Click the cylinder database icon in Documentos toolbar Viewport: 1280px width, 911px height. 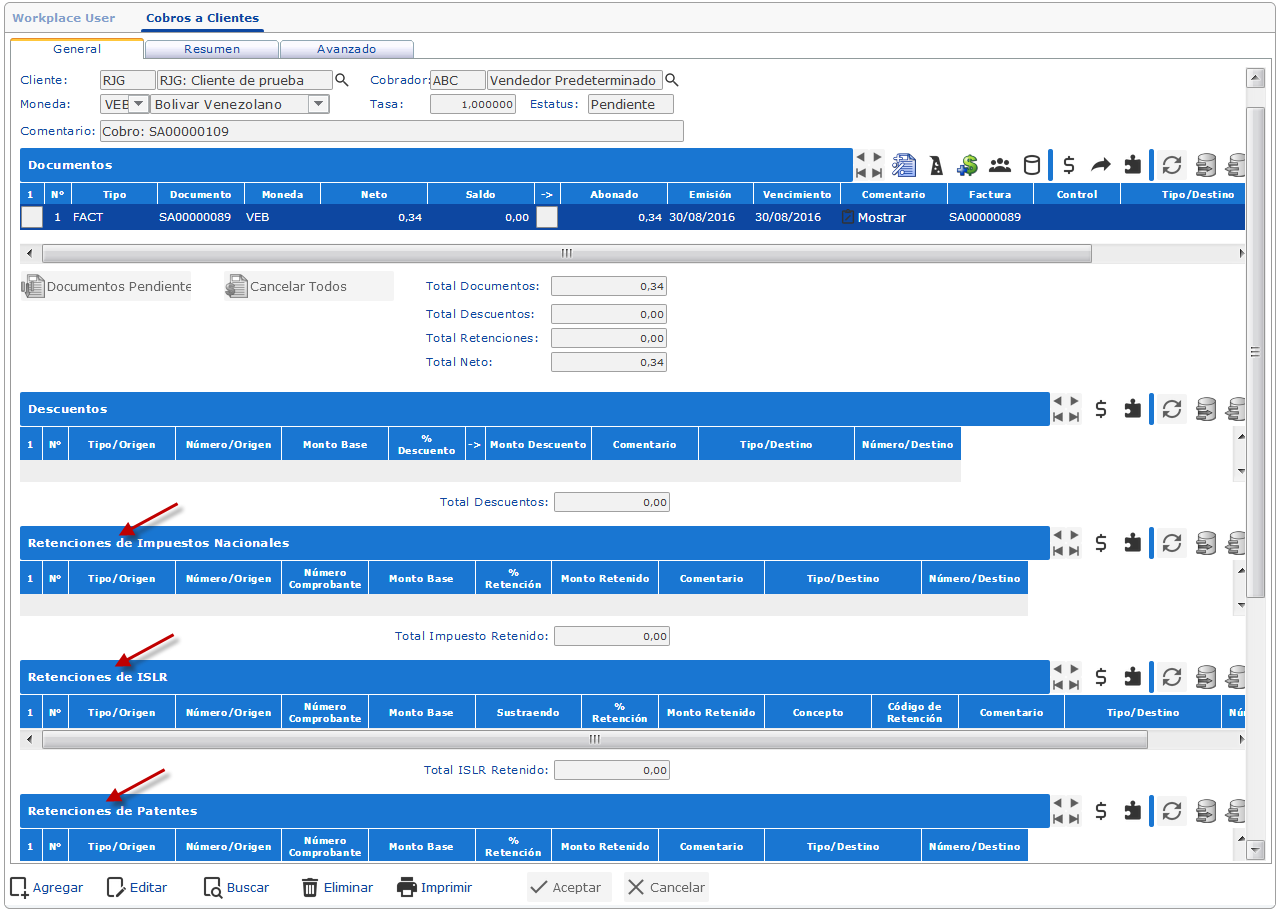point(1031,165)
